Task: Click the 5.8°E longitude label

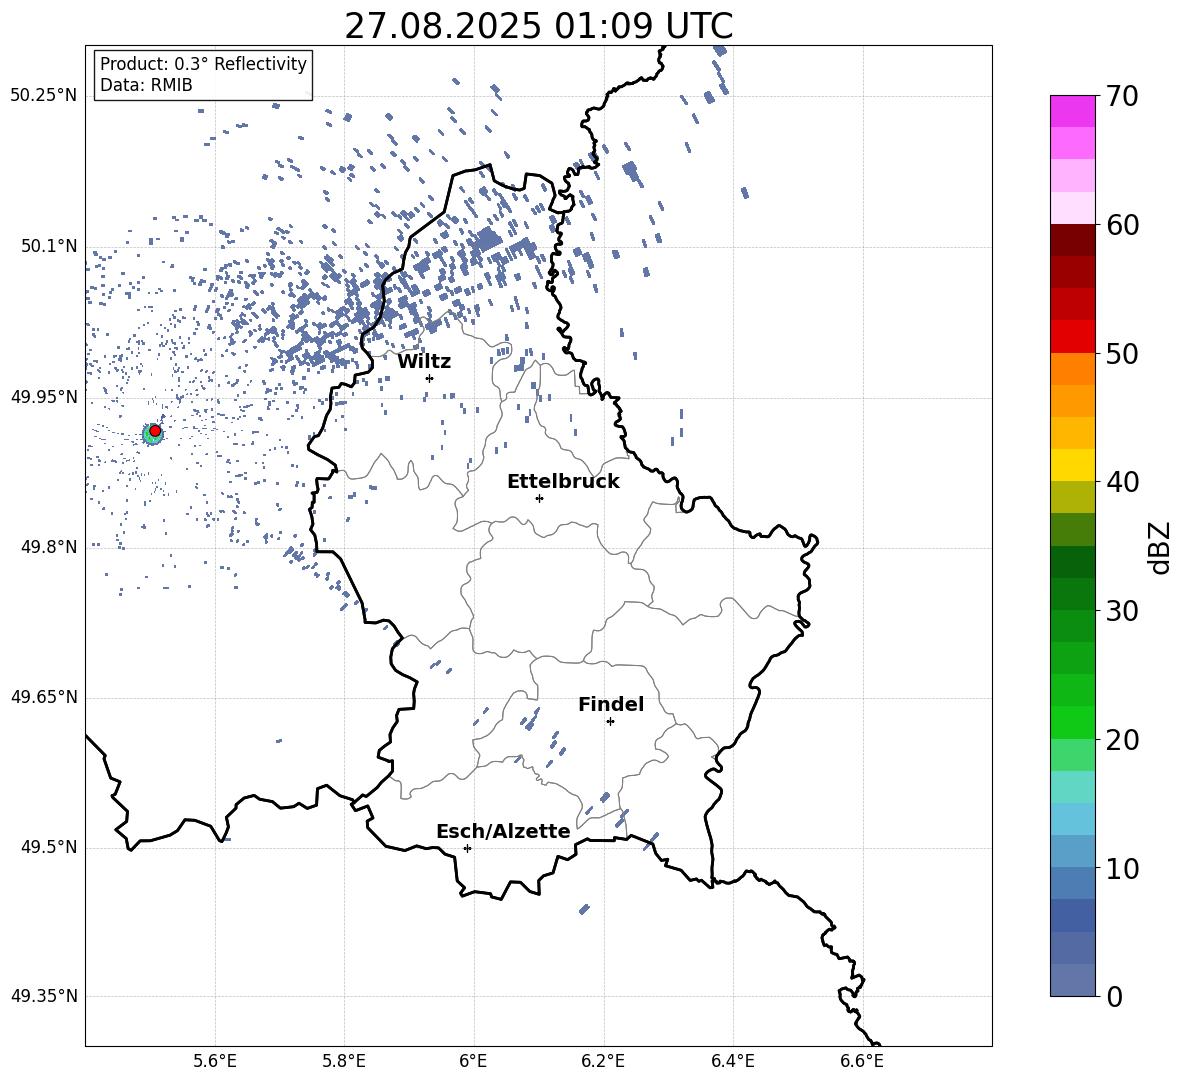Action: click(344, 1061)
